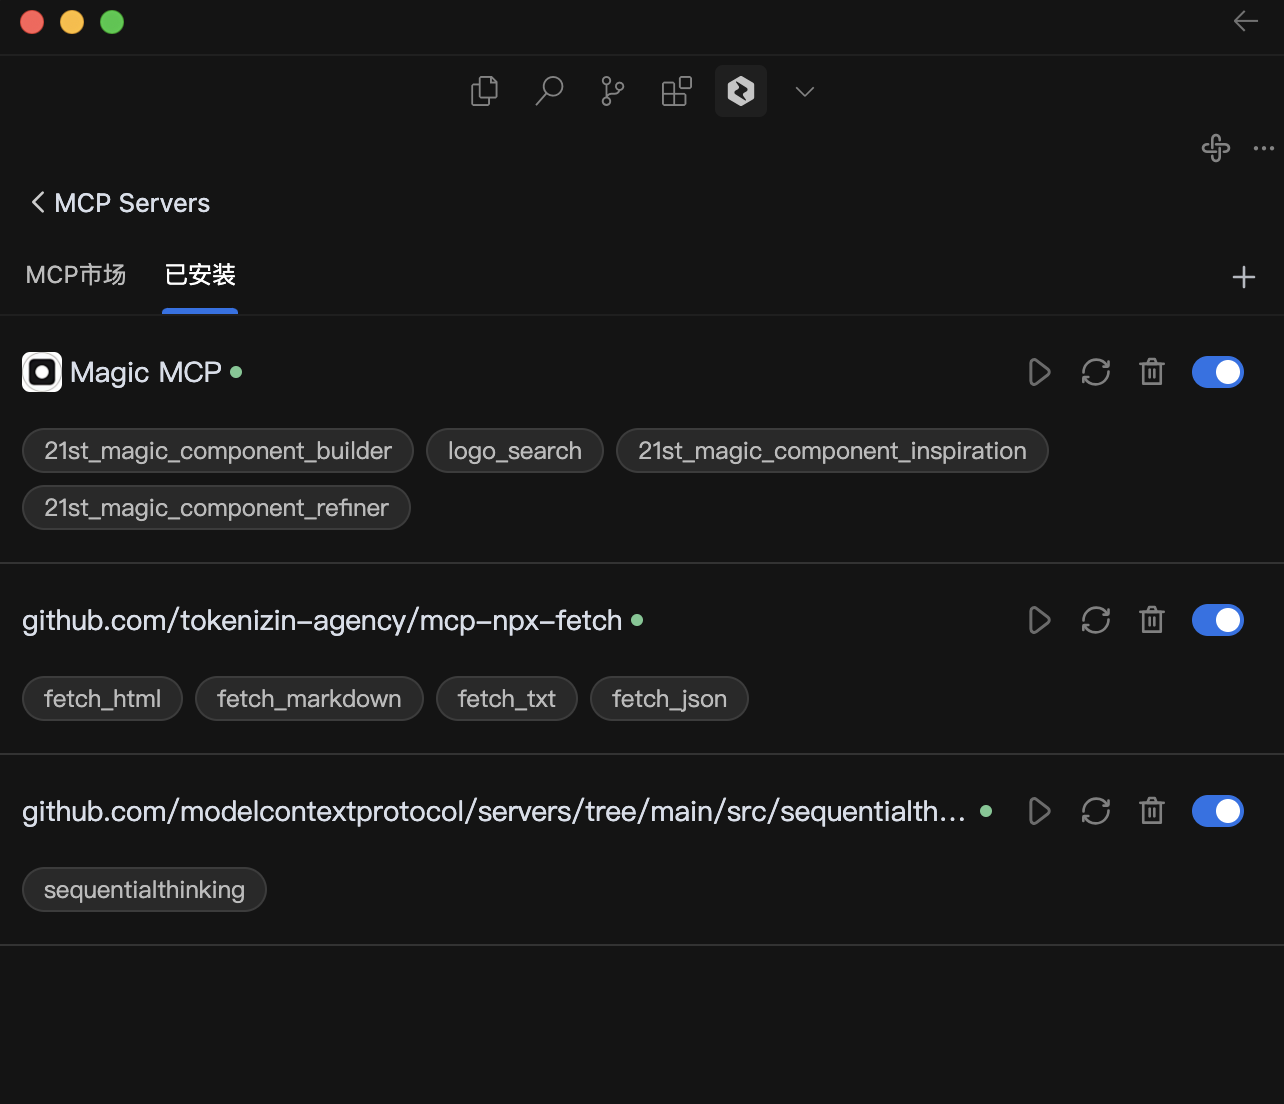
Task: Select the 21st_magic_component_refiner tool tag
Action: pos(216,508)
